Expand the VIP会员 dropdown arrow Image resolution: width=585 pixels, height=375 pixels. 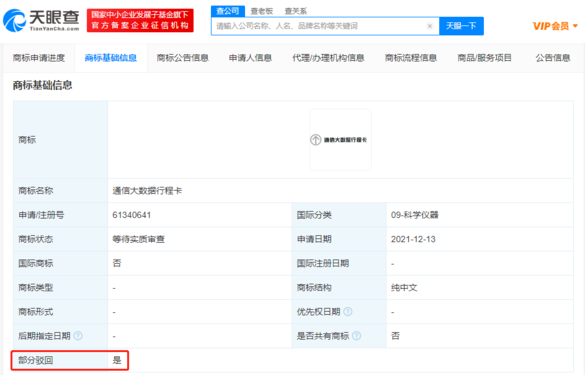575,26
